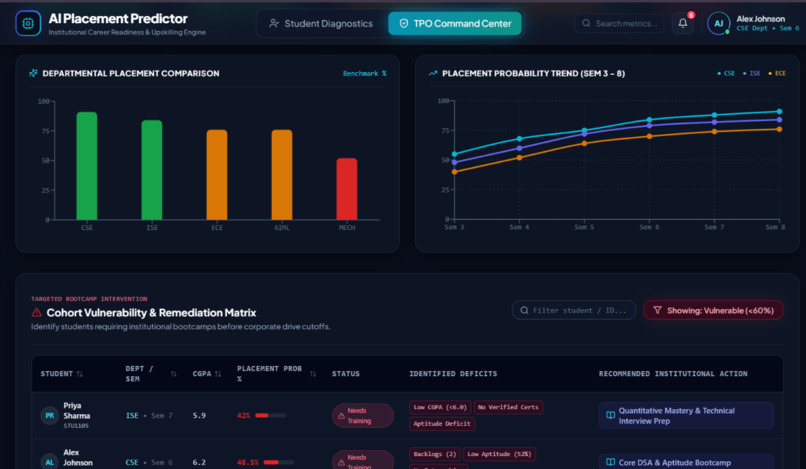Toggle CSE series in trend legend
The height and width of the screenshot is (469, 806).
click(726, 74)
